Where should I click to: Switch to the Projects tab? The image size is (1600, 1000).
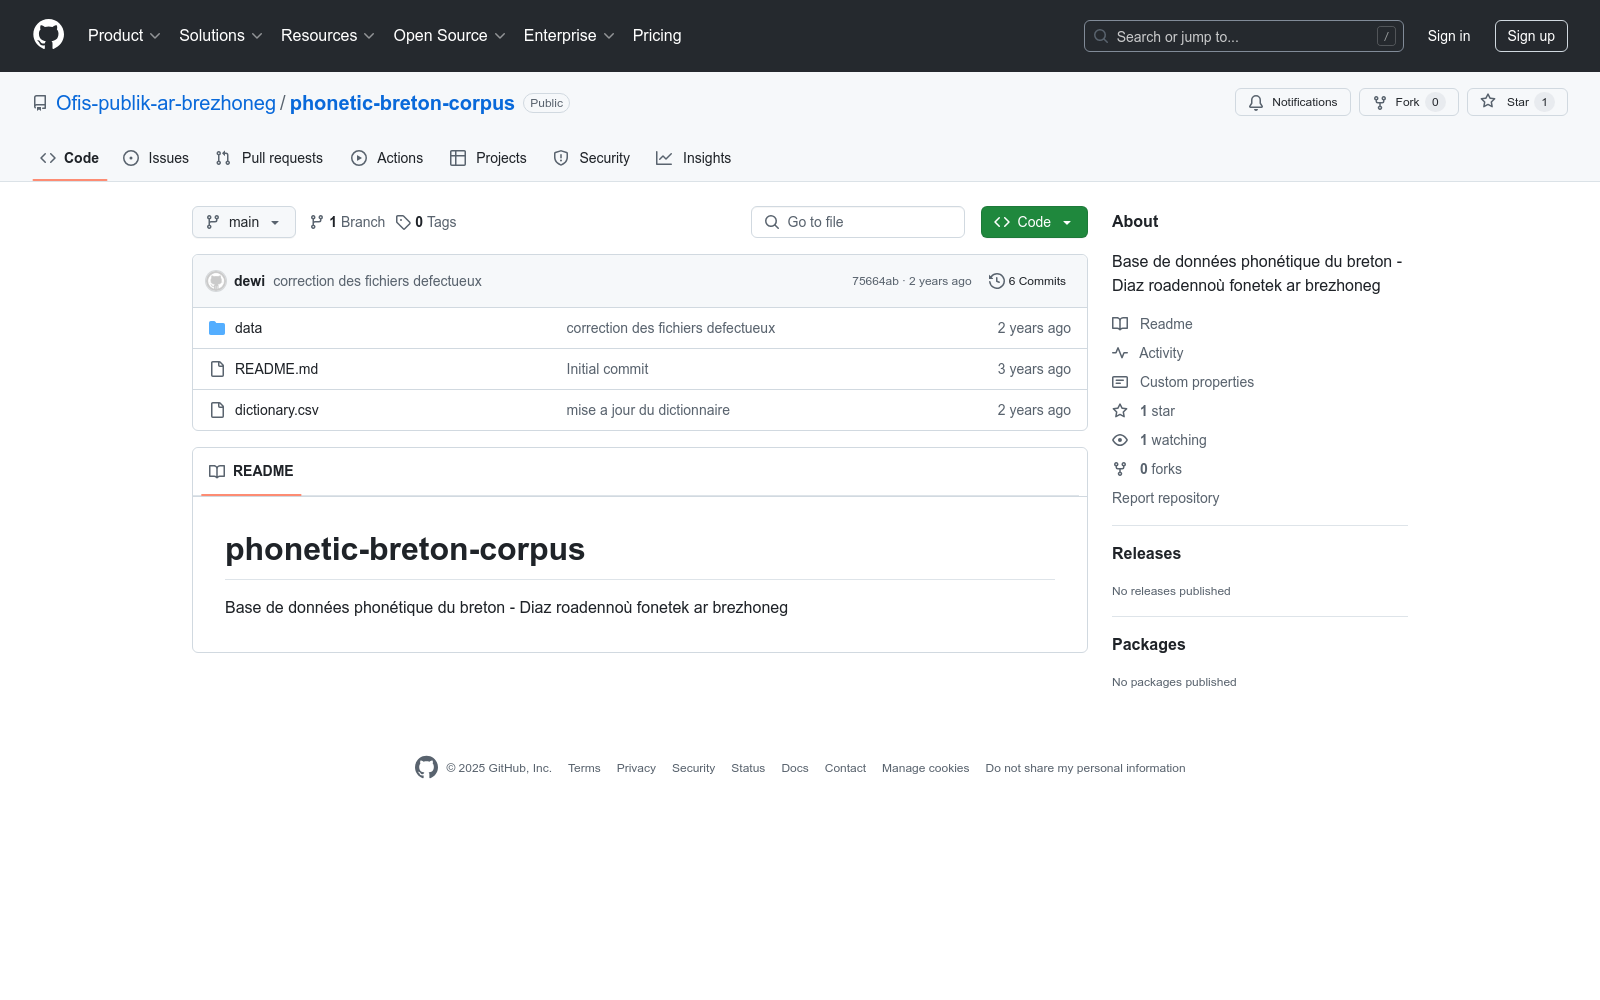click(488, 158)
